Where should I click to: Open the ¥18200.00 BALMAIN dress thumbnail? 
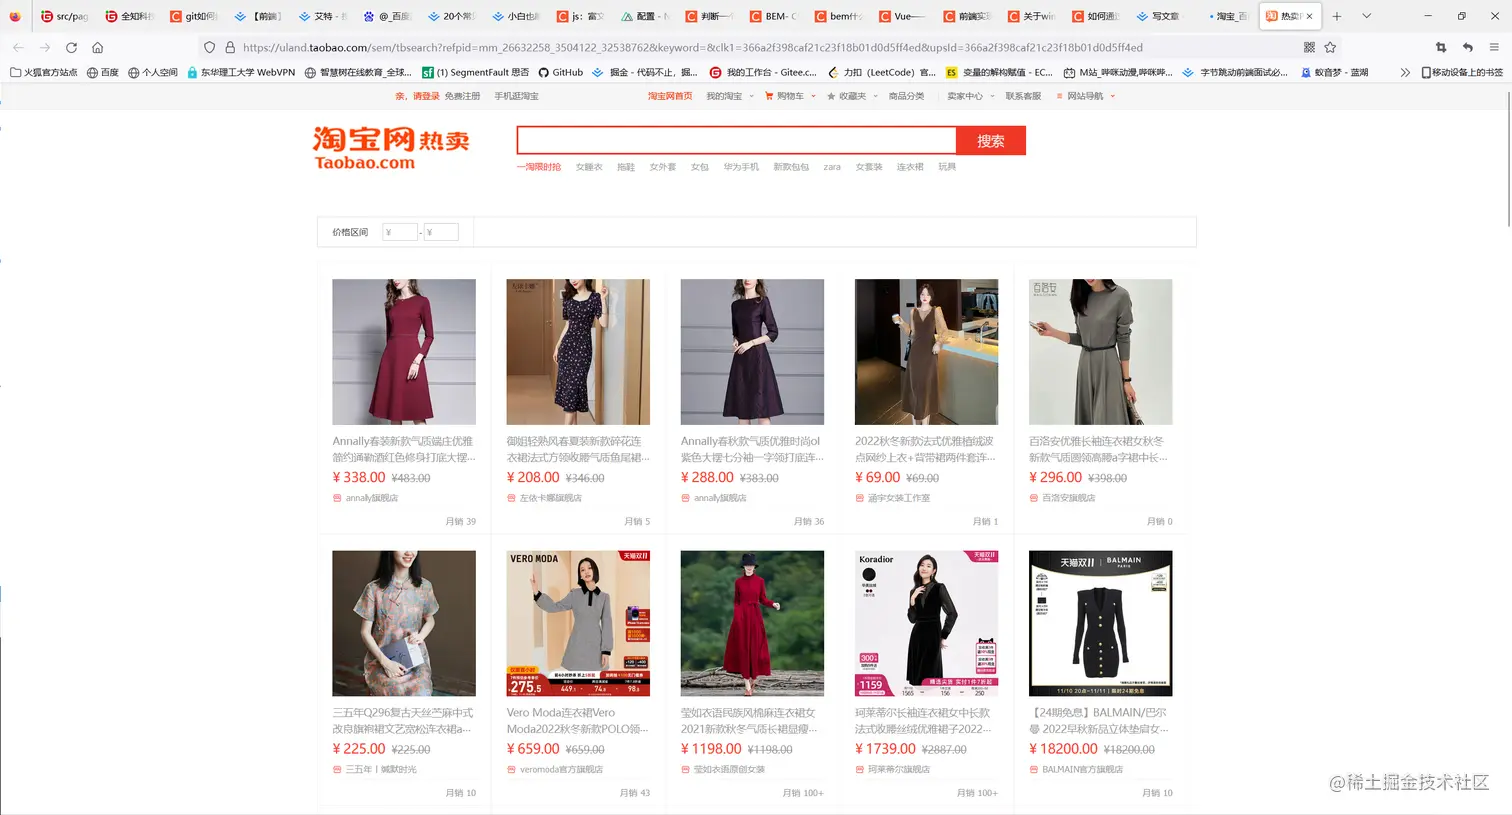[x=1100, y=623]
